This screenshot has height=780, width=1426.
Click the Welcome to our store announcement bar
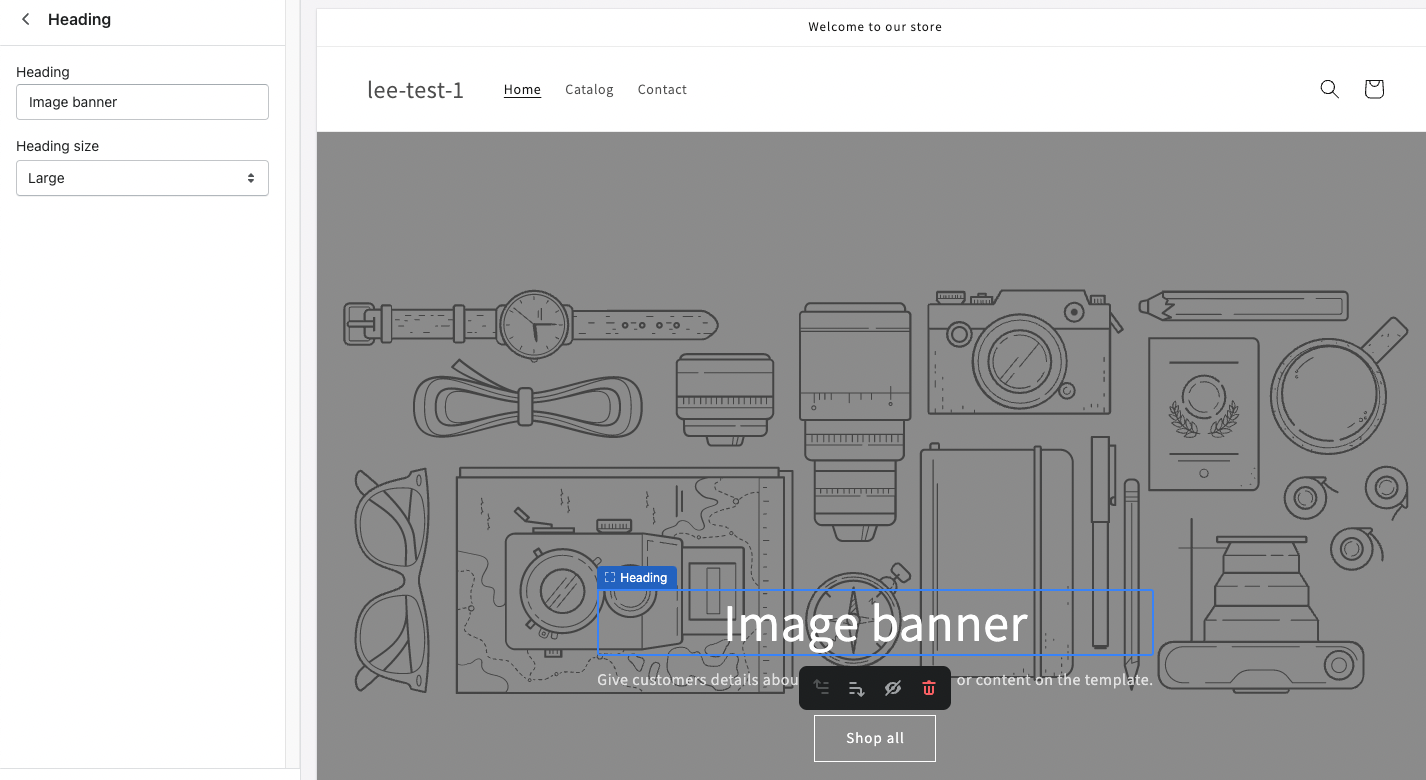click(x=875, y=27)
